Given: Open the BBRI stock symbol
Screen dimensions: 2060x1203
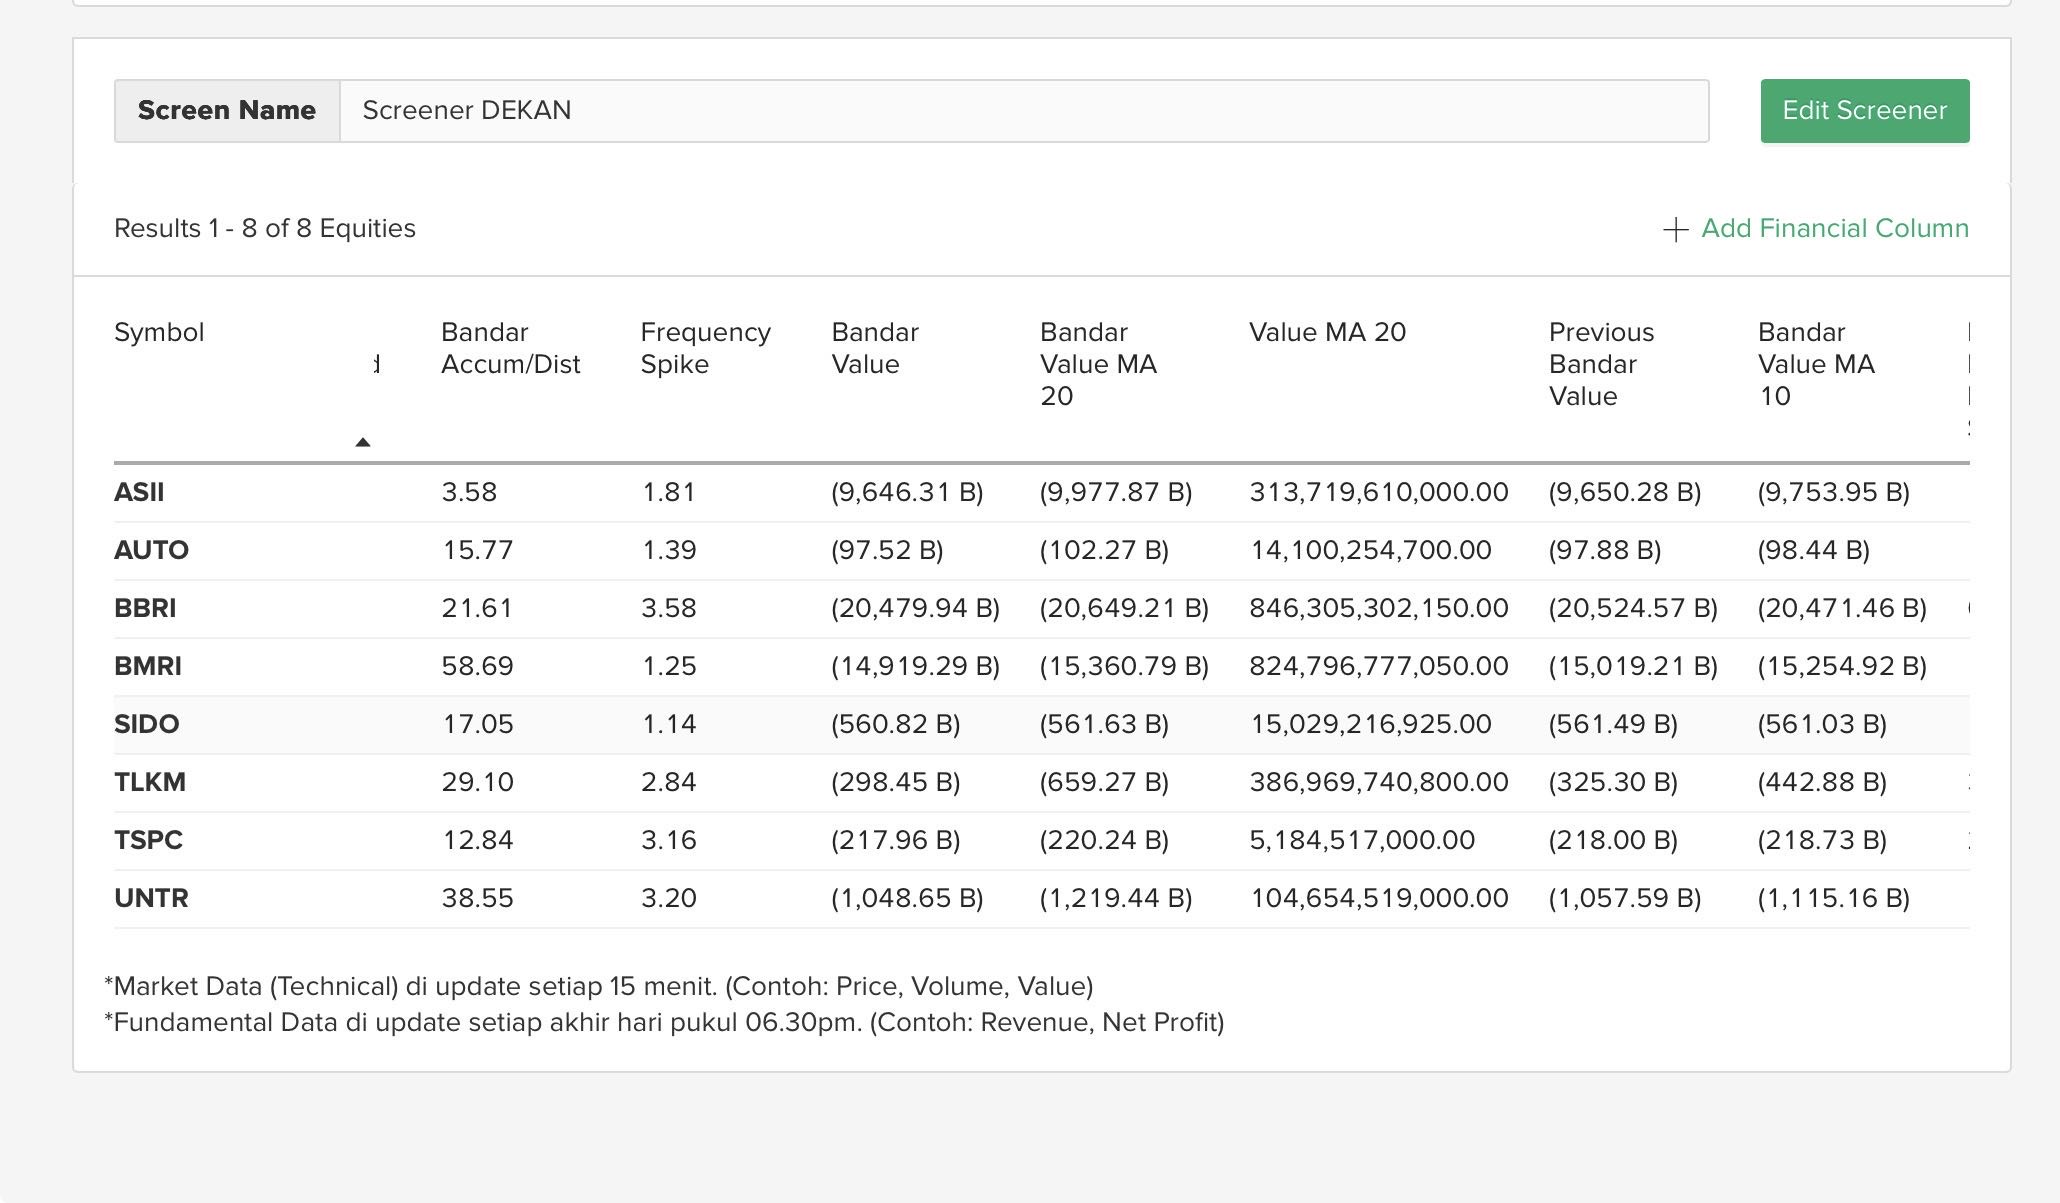Looking at the screenshot, I should [x=145, y=609].
